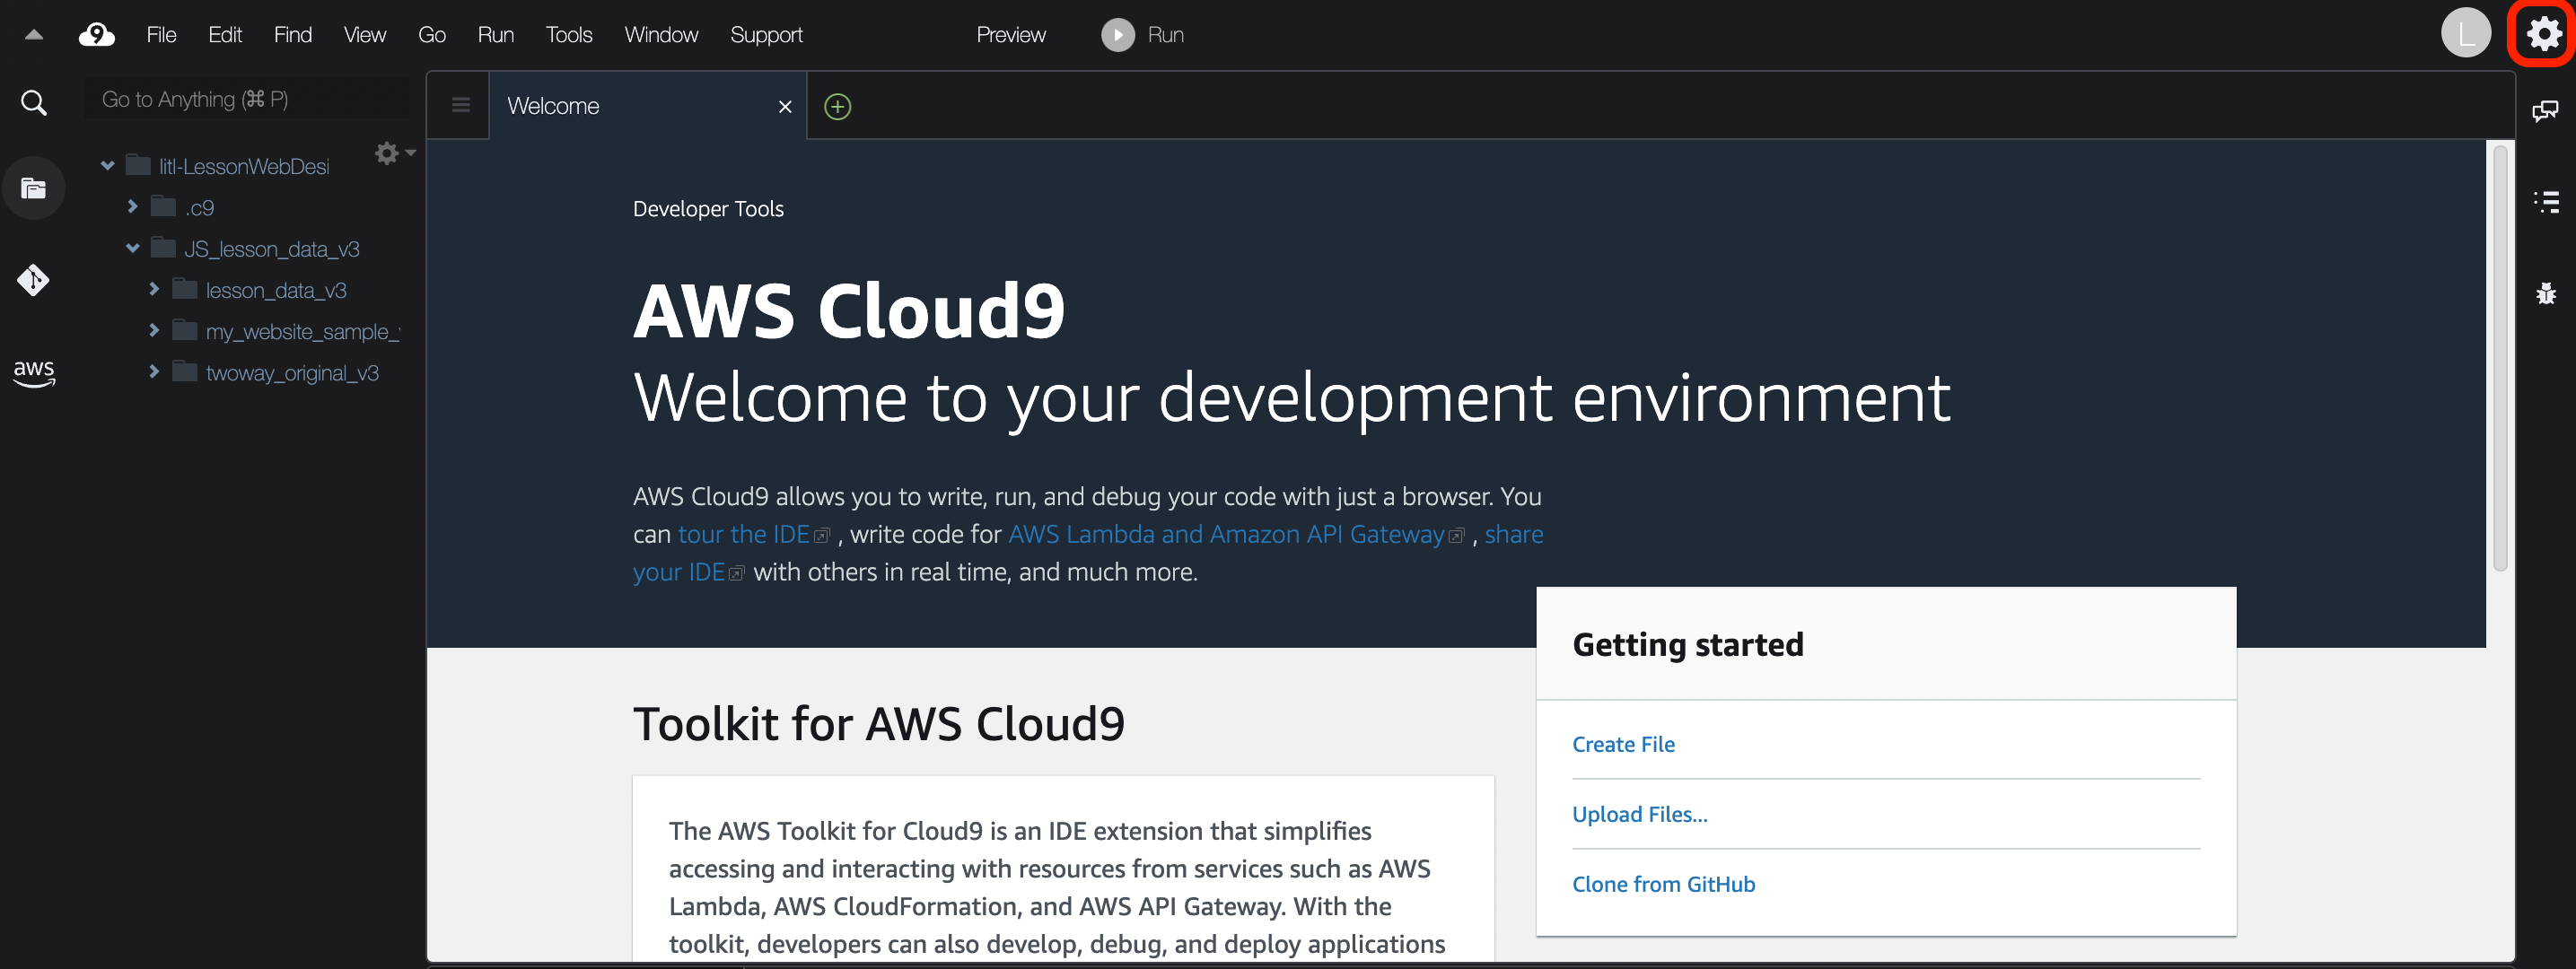Open the Window menu
Screen dimensions: 2576x969
click(661, 35)
